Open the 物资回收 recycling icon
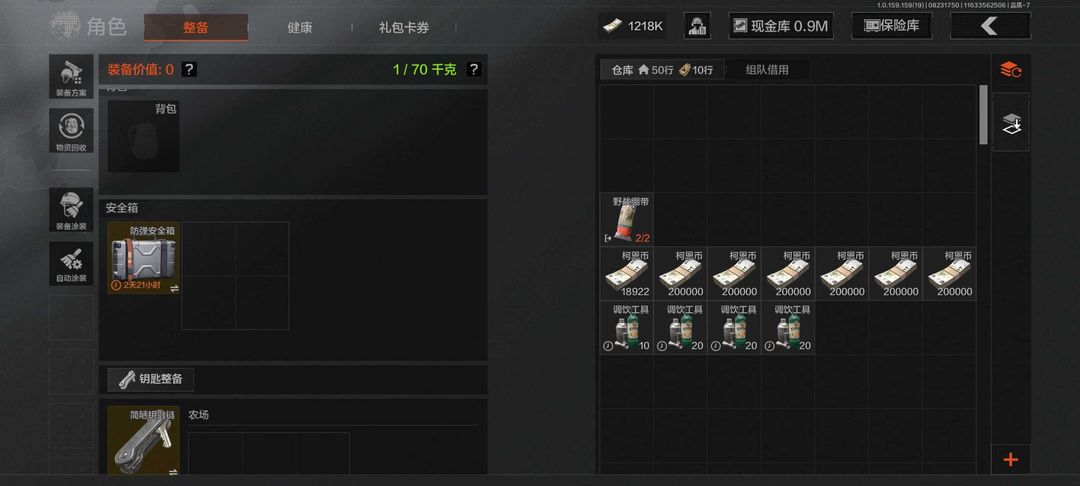Viewport: 1080px width, 486px height. pos(71,131)
